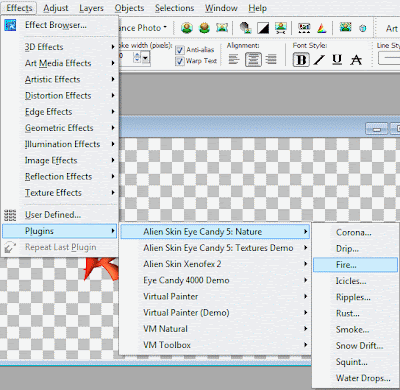This screenshot has width=400, height=390.
Task: Choose the Rust effect
Action: [355, 313]
